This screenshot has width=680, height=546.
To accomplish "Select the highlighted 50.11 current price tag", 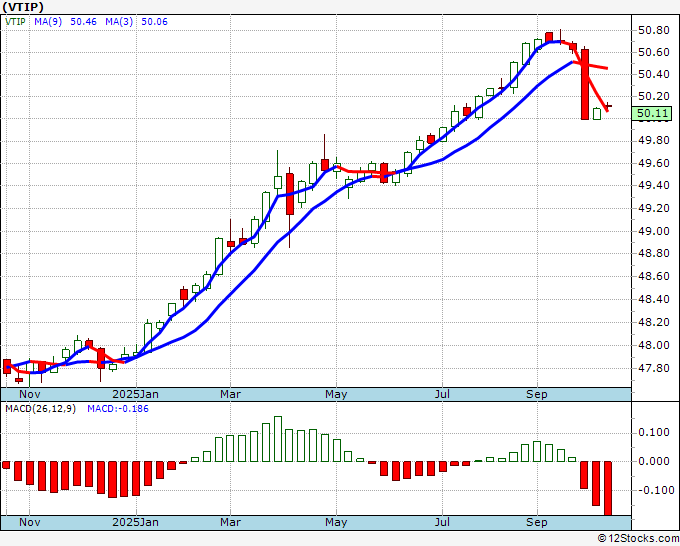I will click(x=652, y=114).
